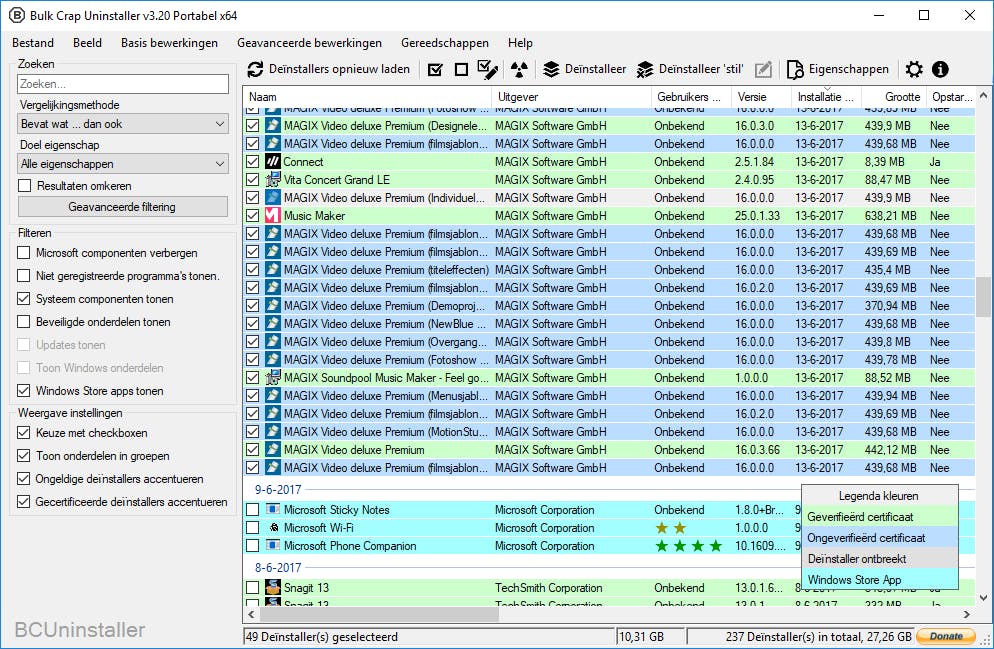Click the select-all checkmark toolbar icon

click(x=436, y=69)
